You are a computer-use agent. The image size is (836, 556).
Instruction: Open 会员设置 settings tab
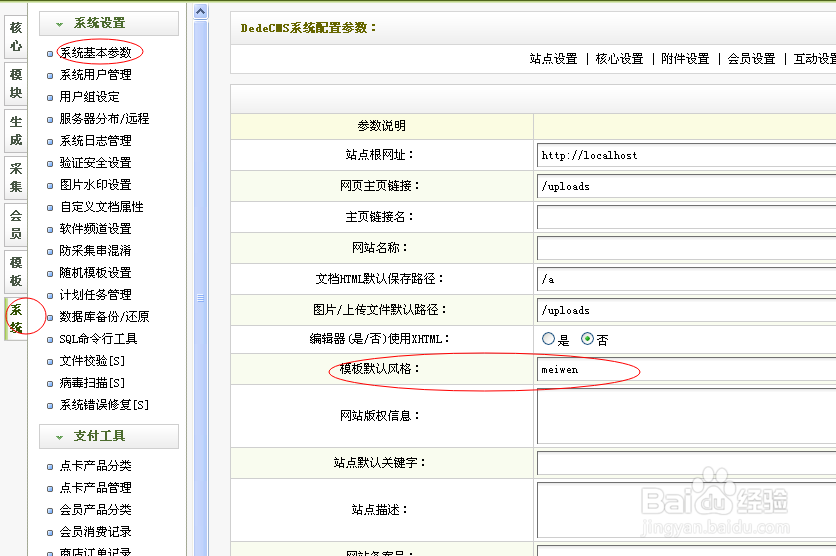[751, 59]
